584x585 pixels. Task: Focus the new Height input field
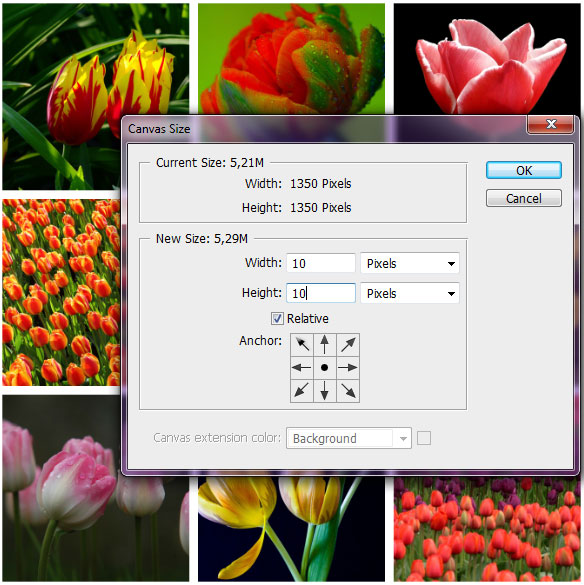[321, 293]
